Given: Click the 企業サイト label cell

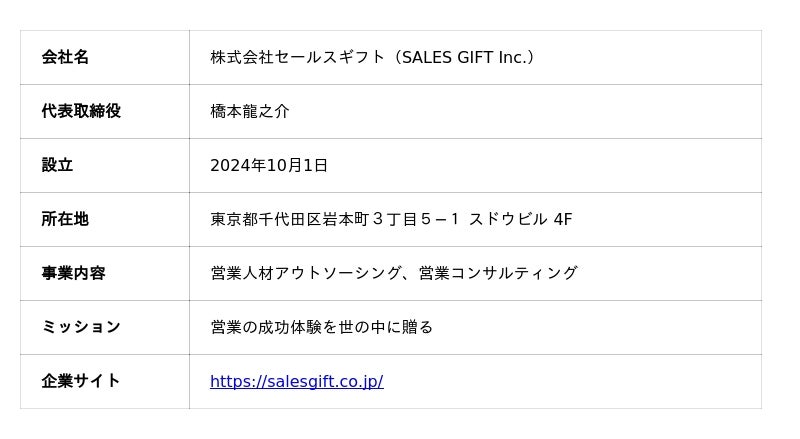Looking at the screenshot, I should 81,381.
